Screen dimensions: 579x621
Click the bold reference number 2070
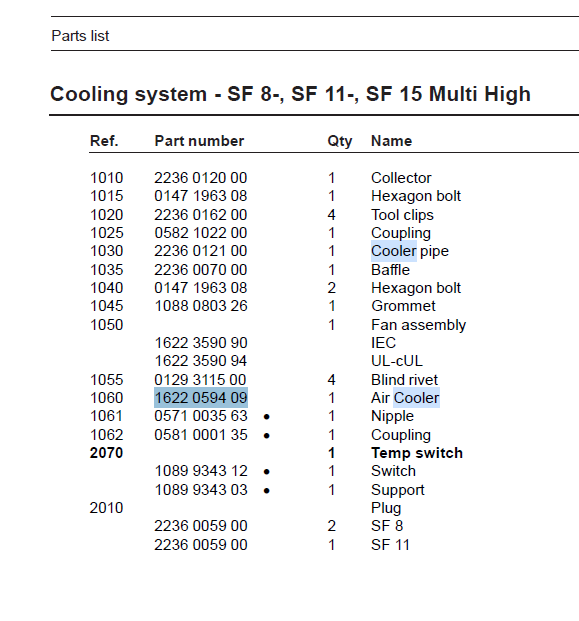pos(107,453)
